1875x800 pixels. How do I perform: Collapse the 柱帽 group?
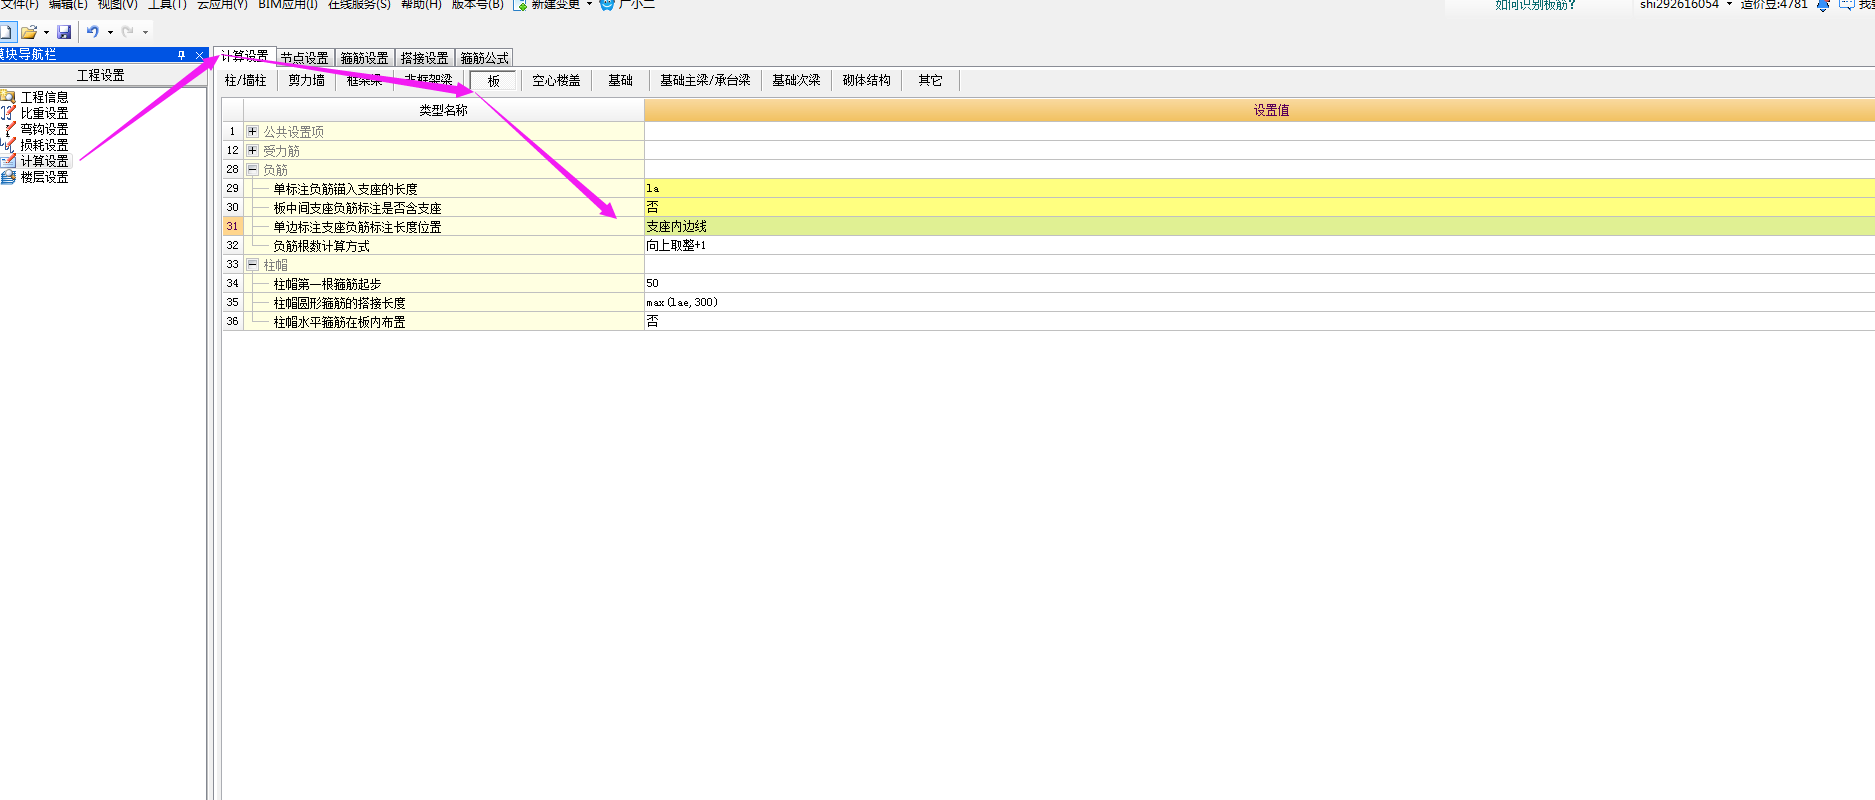tap(252, 264)
